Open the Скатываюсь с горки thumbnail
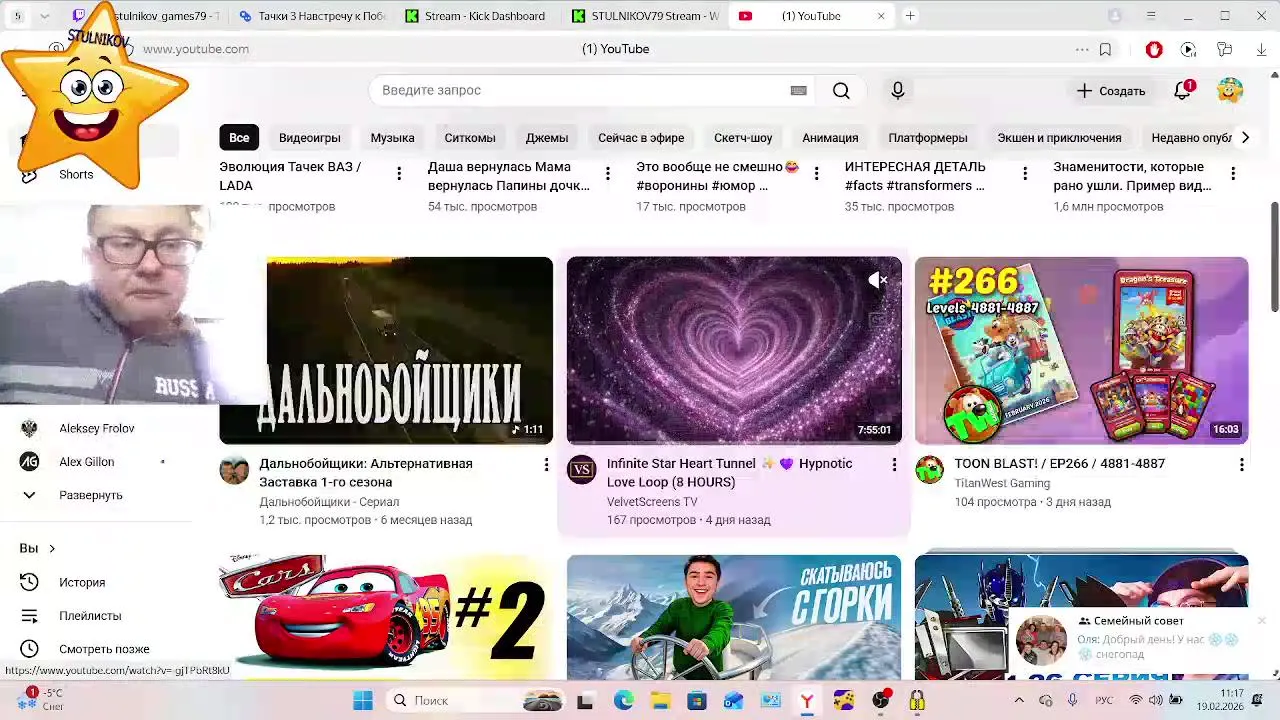Viewport: 1280px width, 720px height. pos(734,617)
